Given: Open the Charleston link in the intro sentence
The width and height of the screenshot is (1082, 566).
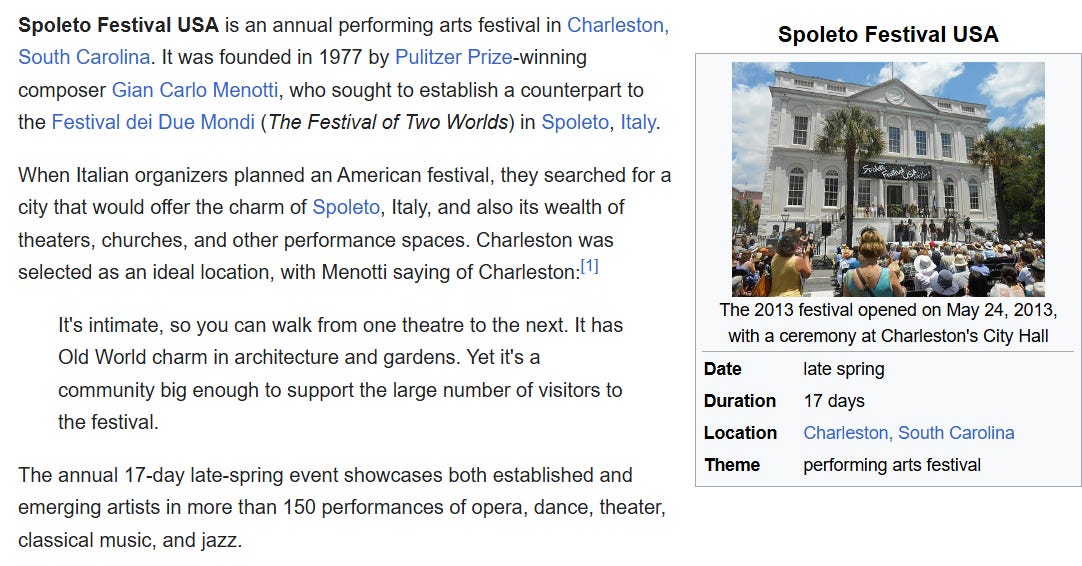Looking at the screenshot, I should click(x=618, y=26).
